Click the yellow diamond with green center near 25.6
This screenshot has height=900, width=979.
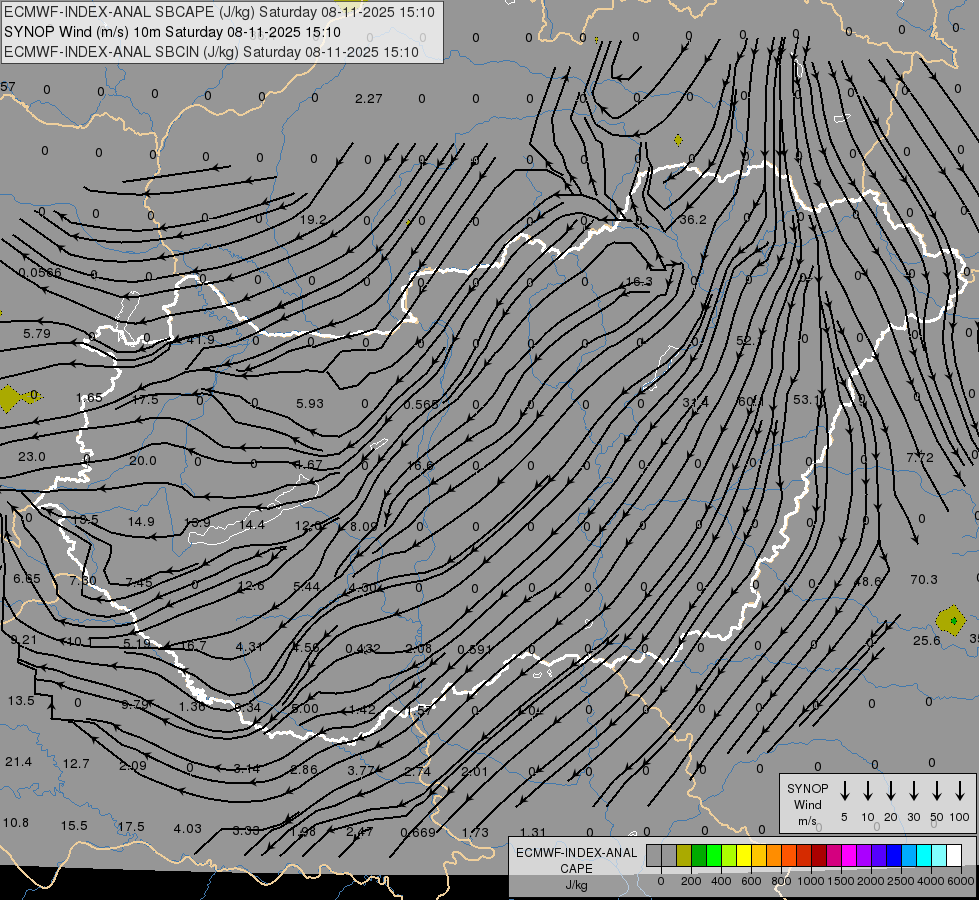coord(952,621)
